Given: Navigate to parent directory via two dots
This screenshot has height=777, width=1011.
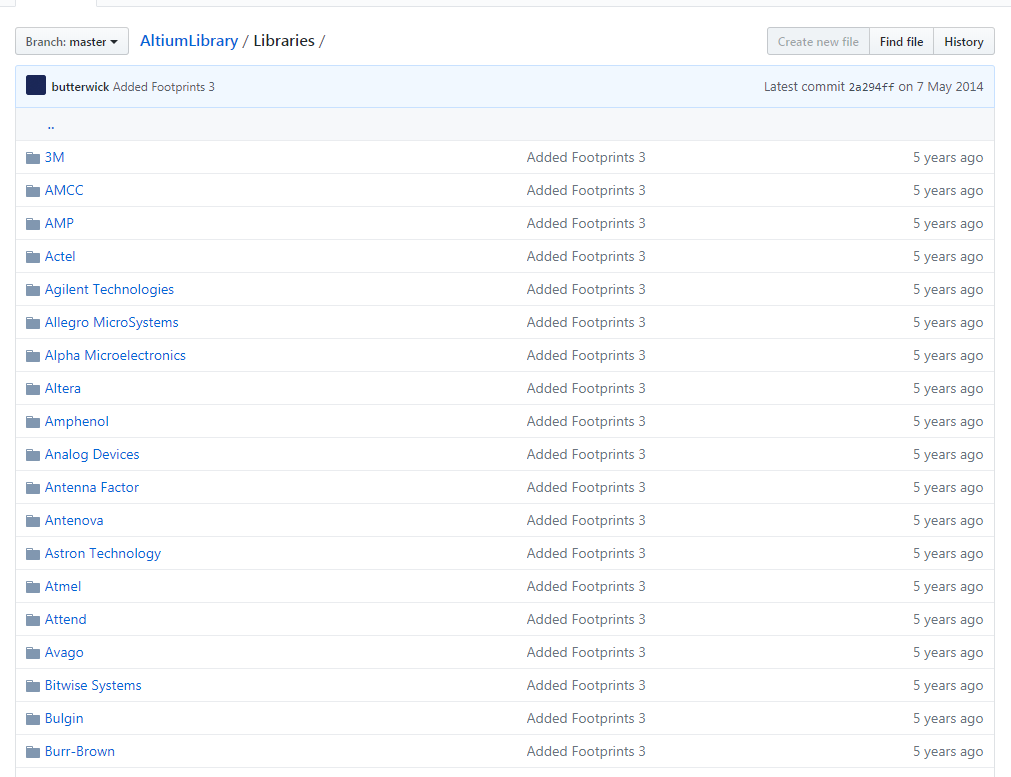Looking at the screenshot, I should click(x=50, y=125).
